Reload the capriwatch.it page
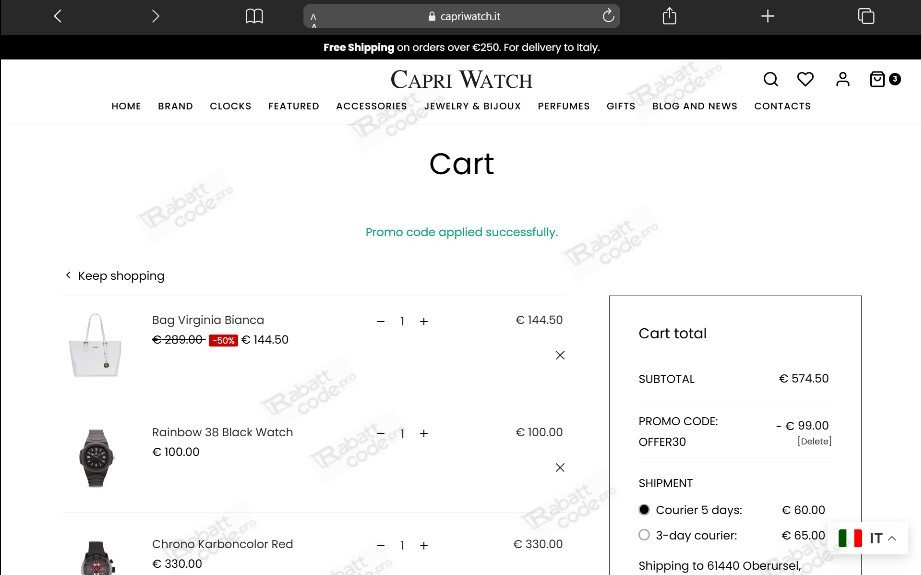Screen dimensions: 921x575 pyautogui.click(x=609, y=15)
